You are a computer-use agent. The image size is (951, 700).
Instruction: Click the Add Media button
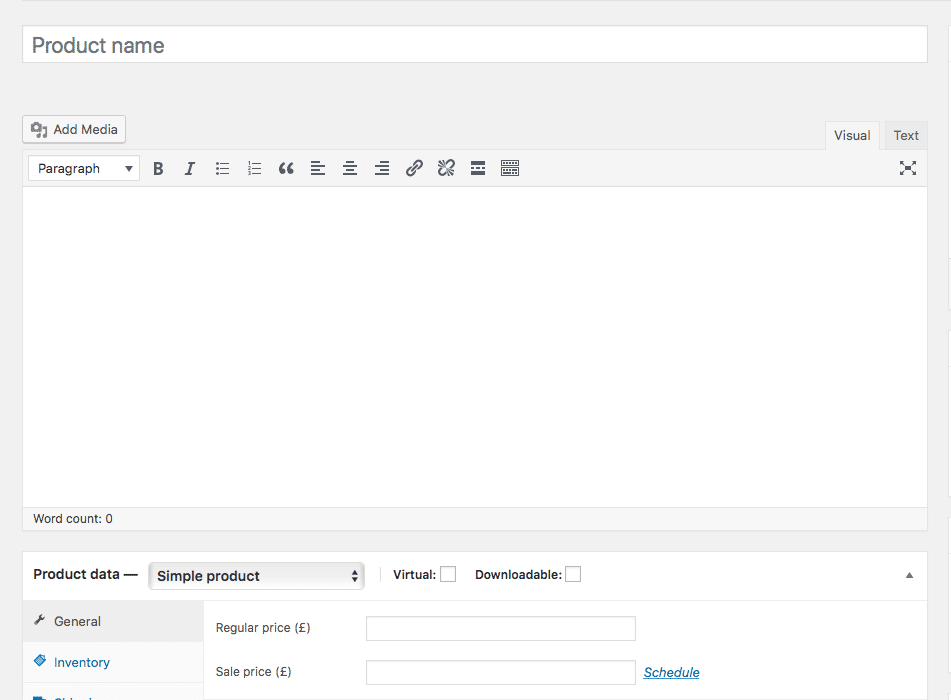tap(74, 129)
